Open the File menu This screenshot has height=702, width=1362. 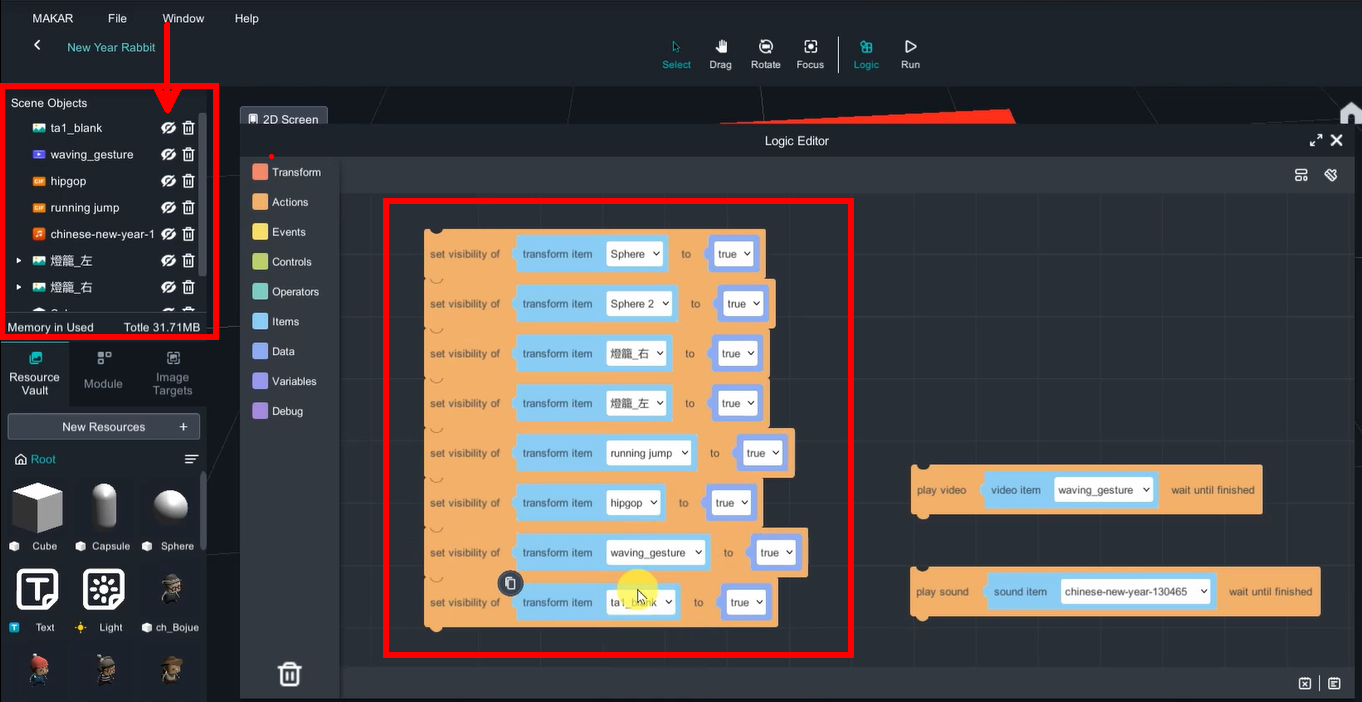pos(117,18)
